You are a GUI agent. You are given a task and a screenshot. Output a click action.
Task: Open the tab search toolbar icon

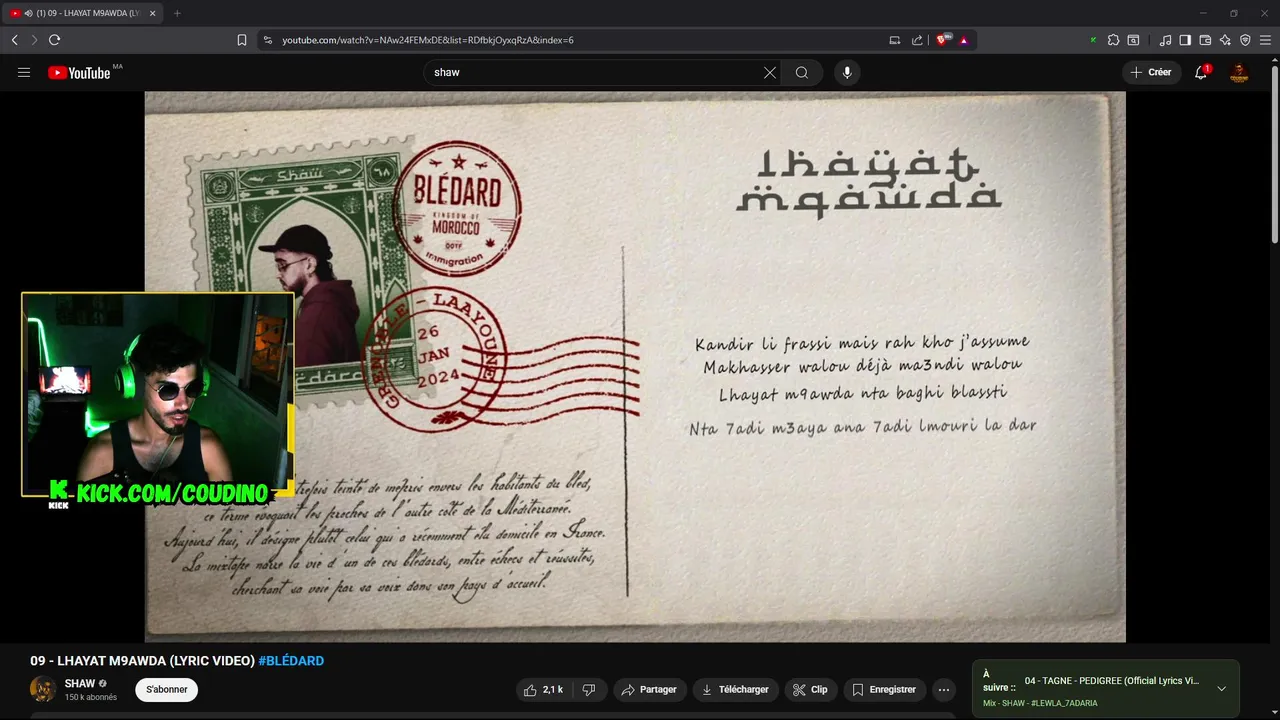point(1133,40)
